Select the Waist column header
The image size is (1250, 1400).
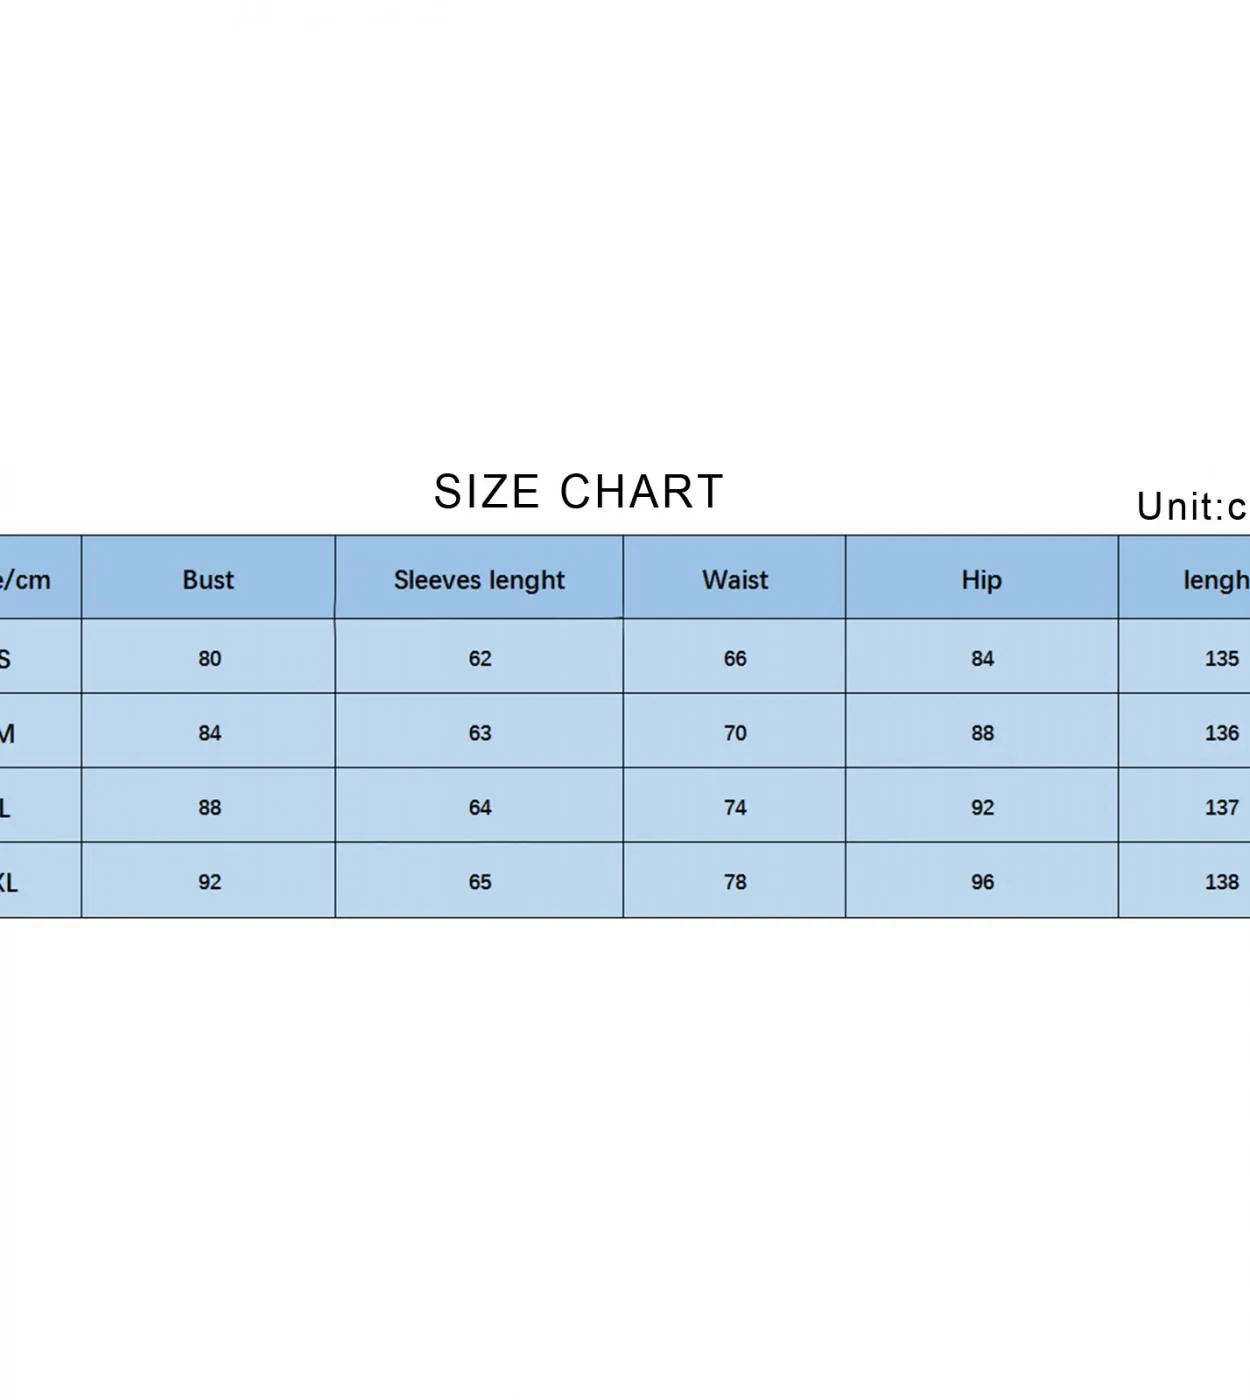click(x=735, y=580)
